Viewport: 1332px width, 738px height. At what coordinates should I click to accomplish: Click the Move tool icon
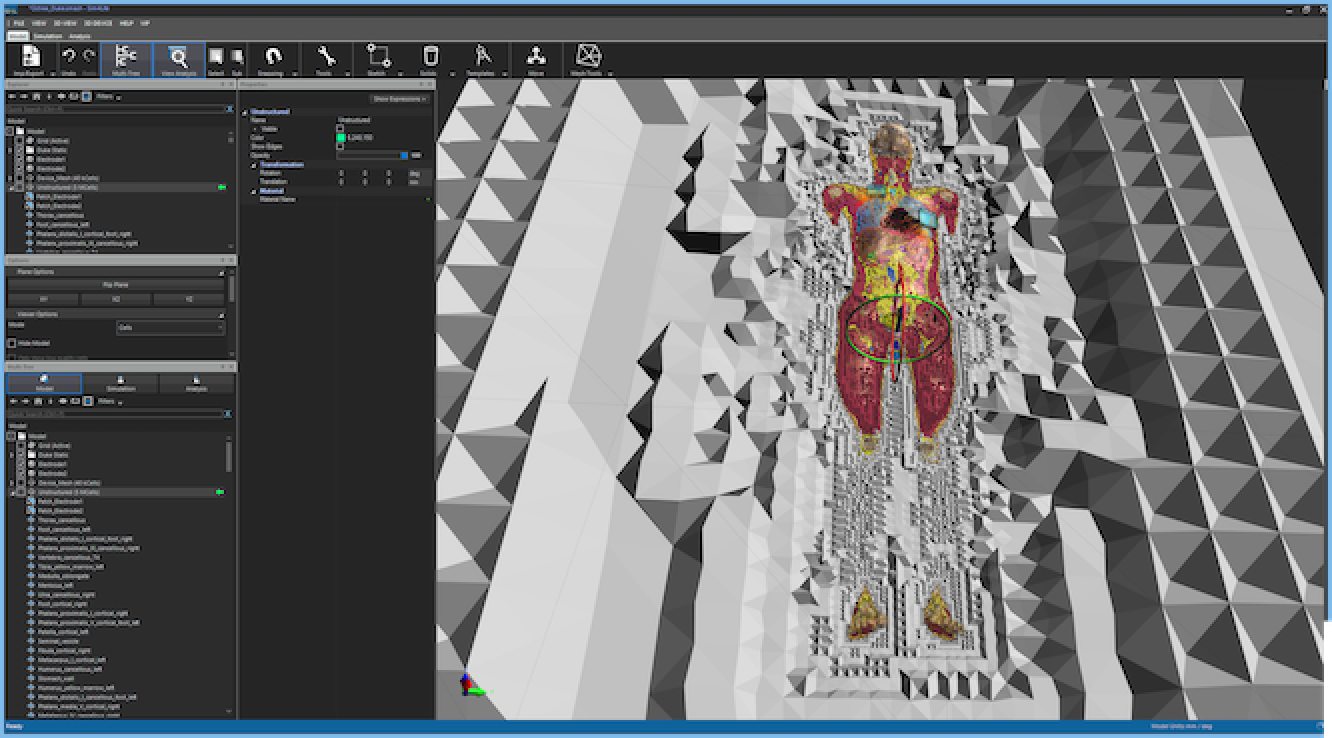tap(535, 58)
